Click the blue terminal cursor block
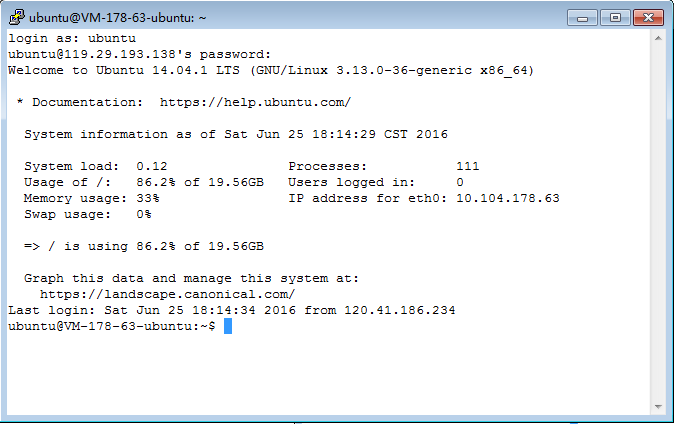674x424 pixels. pos(228,326)
